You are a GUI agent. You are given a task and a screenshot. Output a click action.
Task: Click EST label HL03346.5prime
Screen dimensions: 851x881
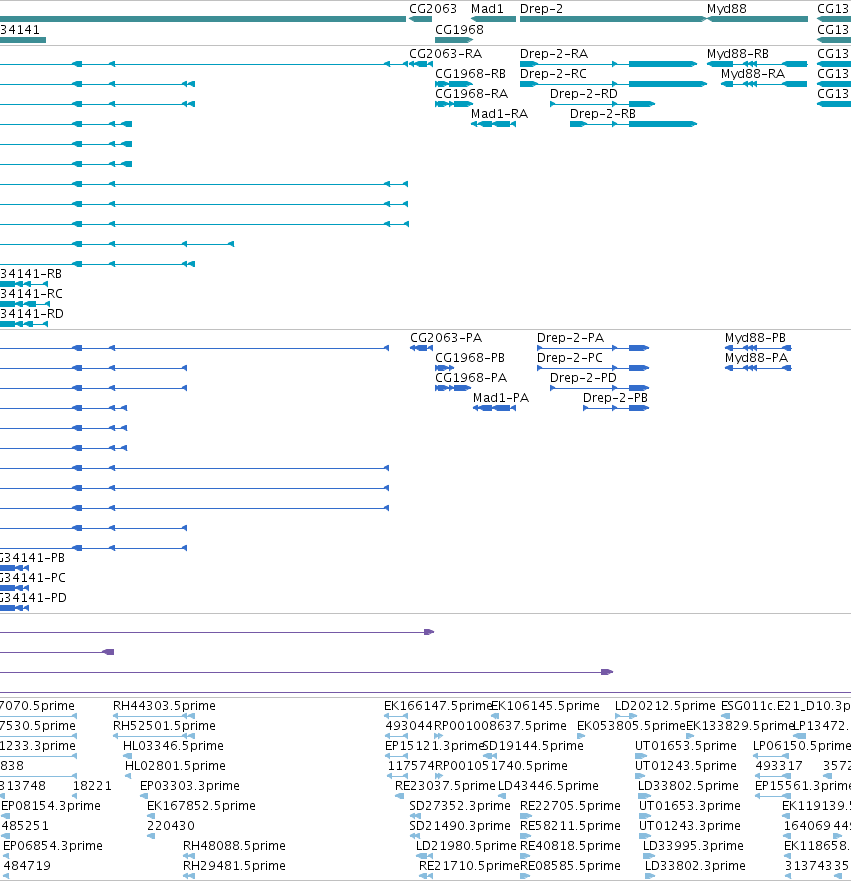(x=173, y=746)
